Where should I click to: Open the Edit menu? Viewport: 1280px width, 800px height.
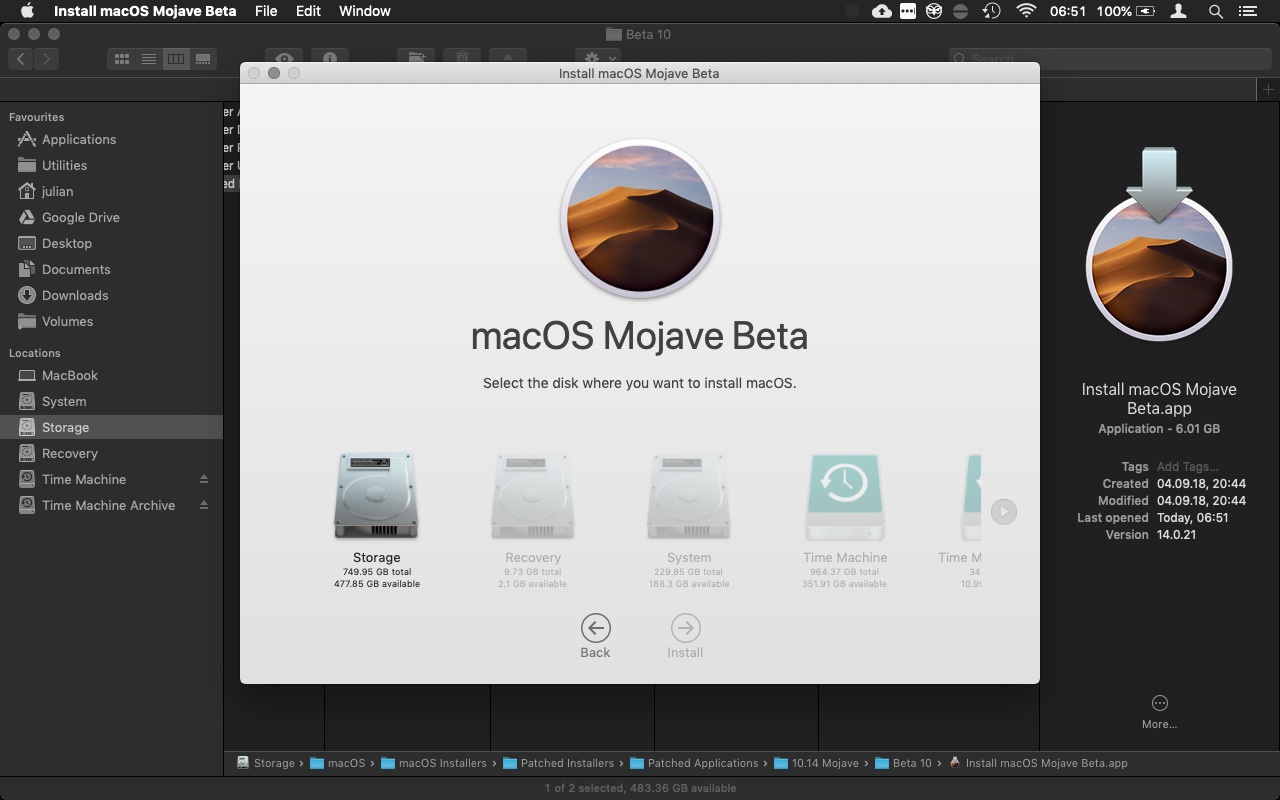308,11
